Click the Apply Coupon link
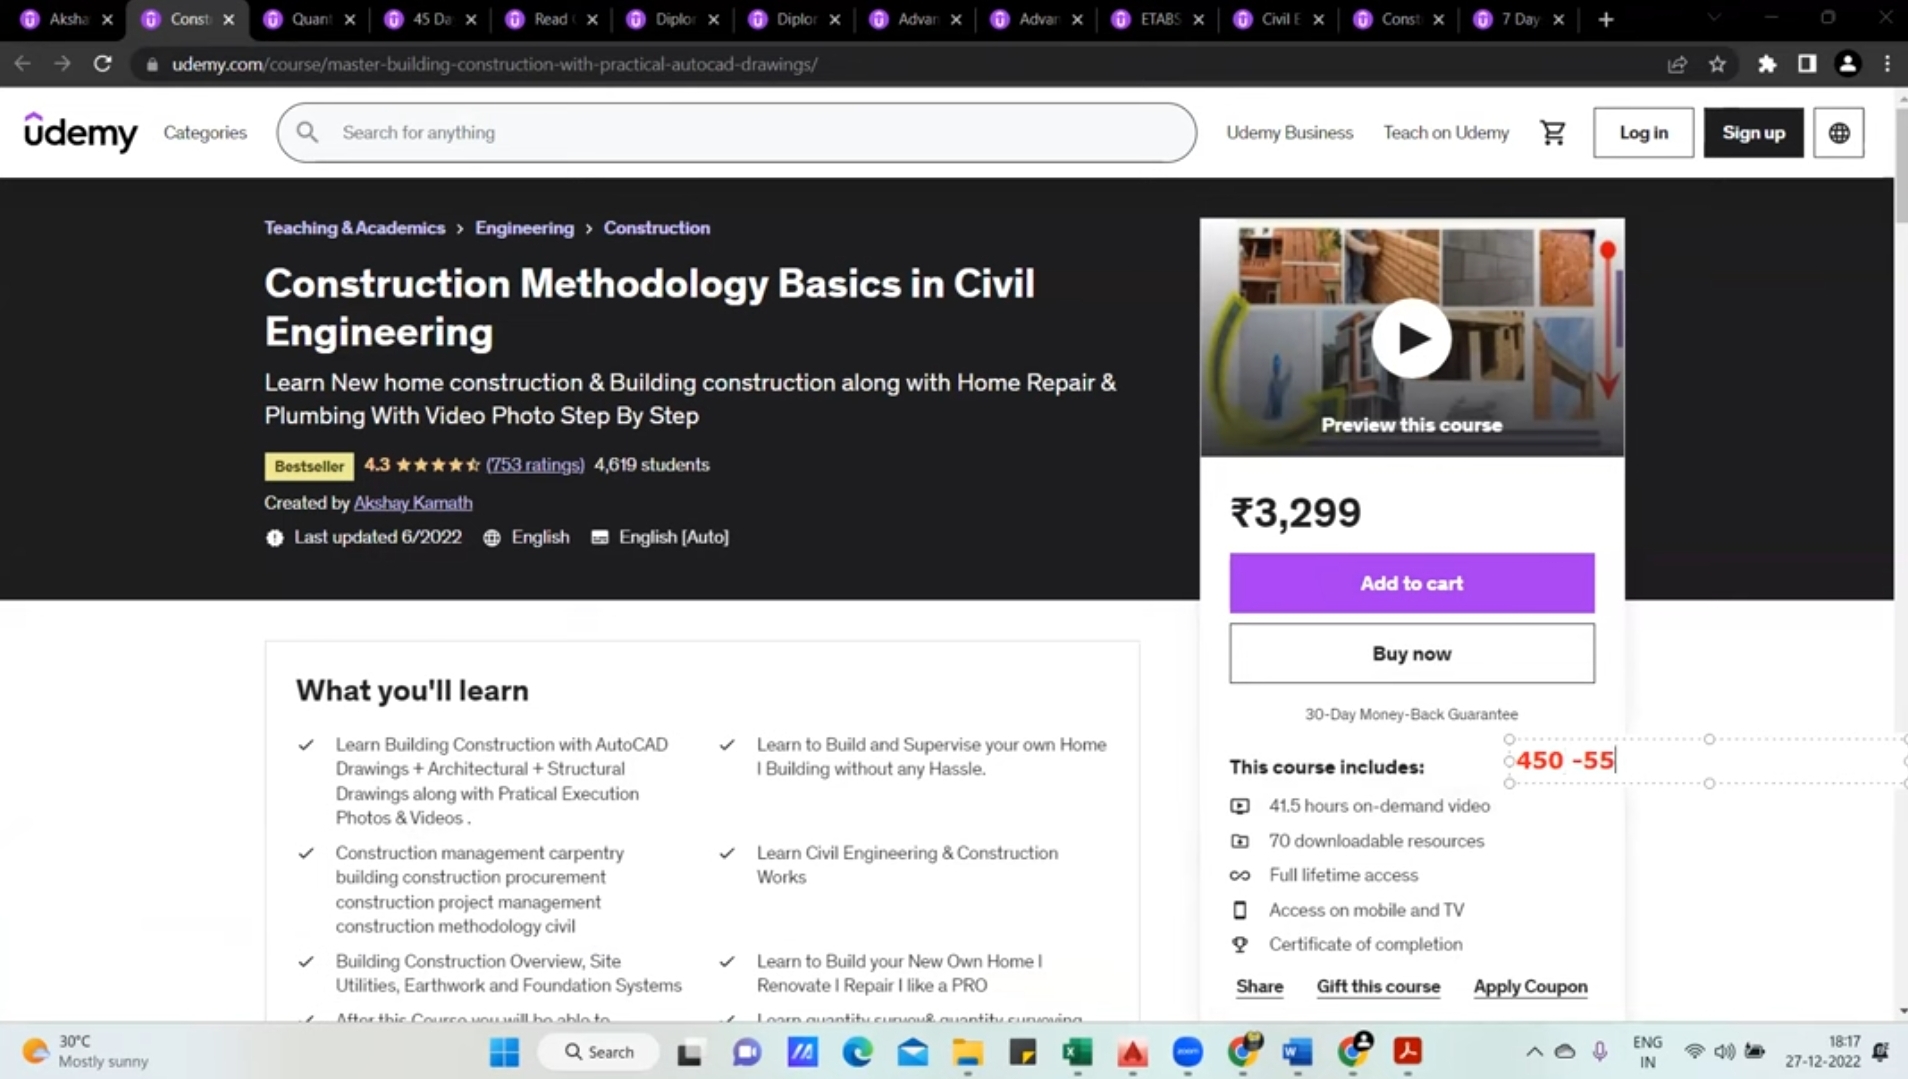The height and width of the screenshot is (1079, 1908). [1530, 987]
